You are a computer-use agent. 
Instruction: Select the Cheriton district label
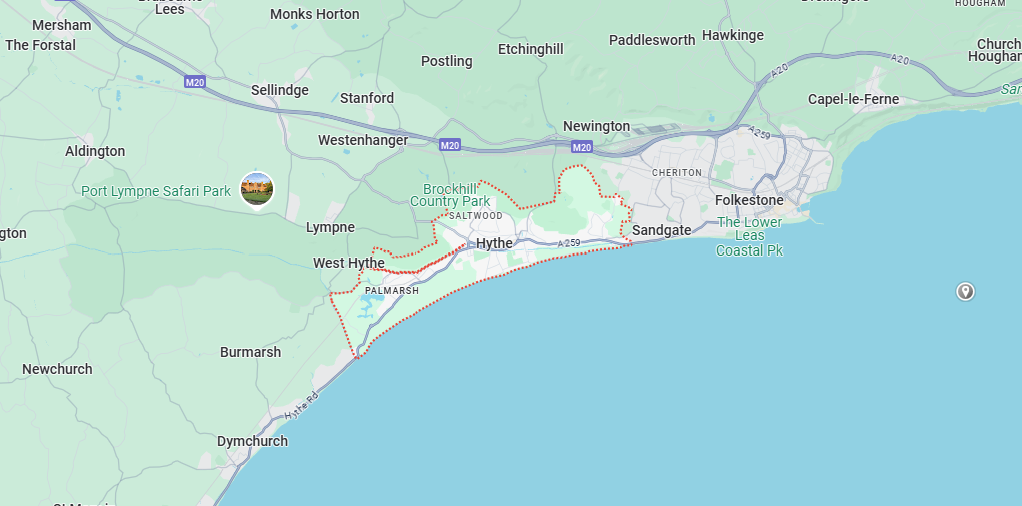tap(677, 173)
